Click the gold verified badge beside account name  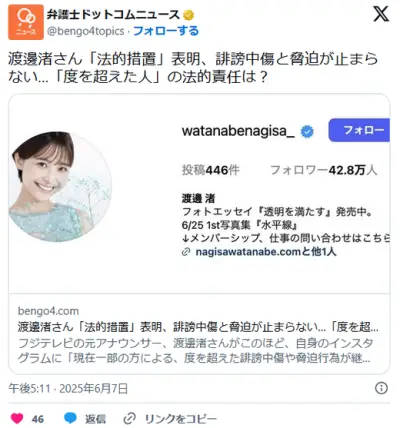pyautogui.click(x=188, y=15)
